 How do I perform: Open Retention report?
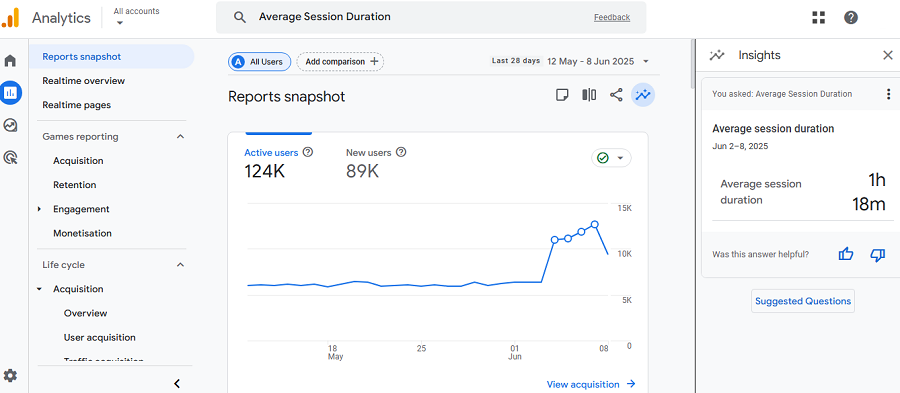75,185
